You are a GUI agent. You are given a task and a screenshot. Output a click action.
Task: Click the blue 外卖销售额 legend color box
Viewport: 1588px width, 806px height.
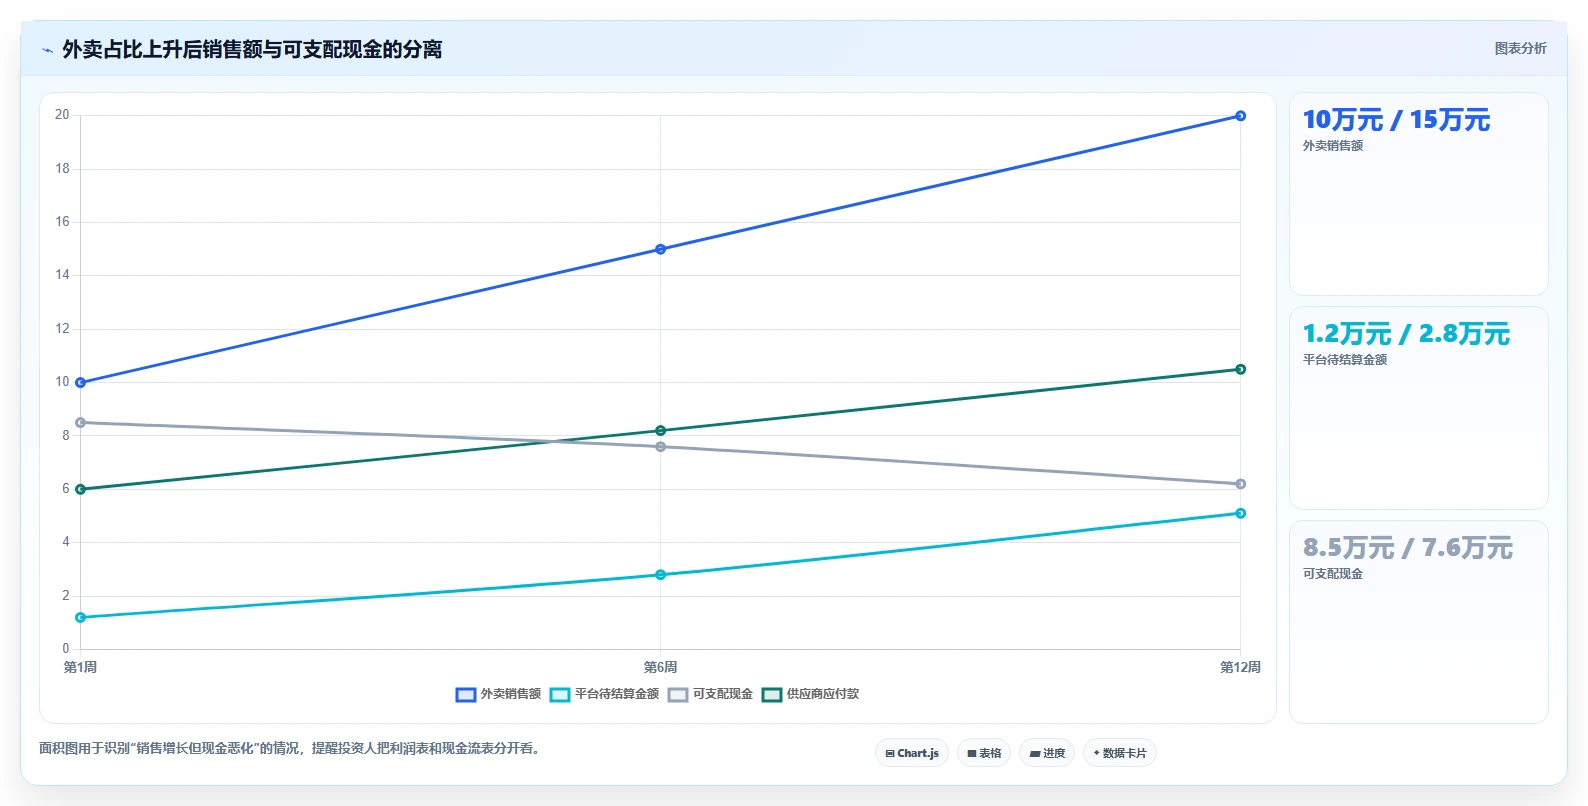pos(466,695)
